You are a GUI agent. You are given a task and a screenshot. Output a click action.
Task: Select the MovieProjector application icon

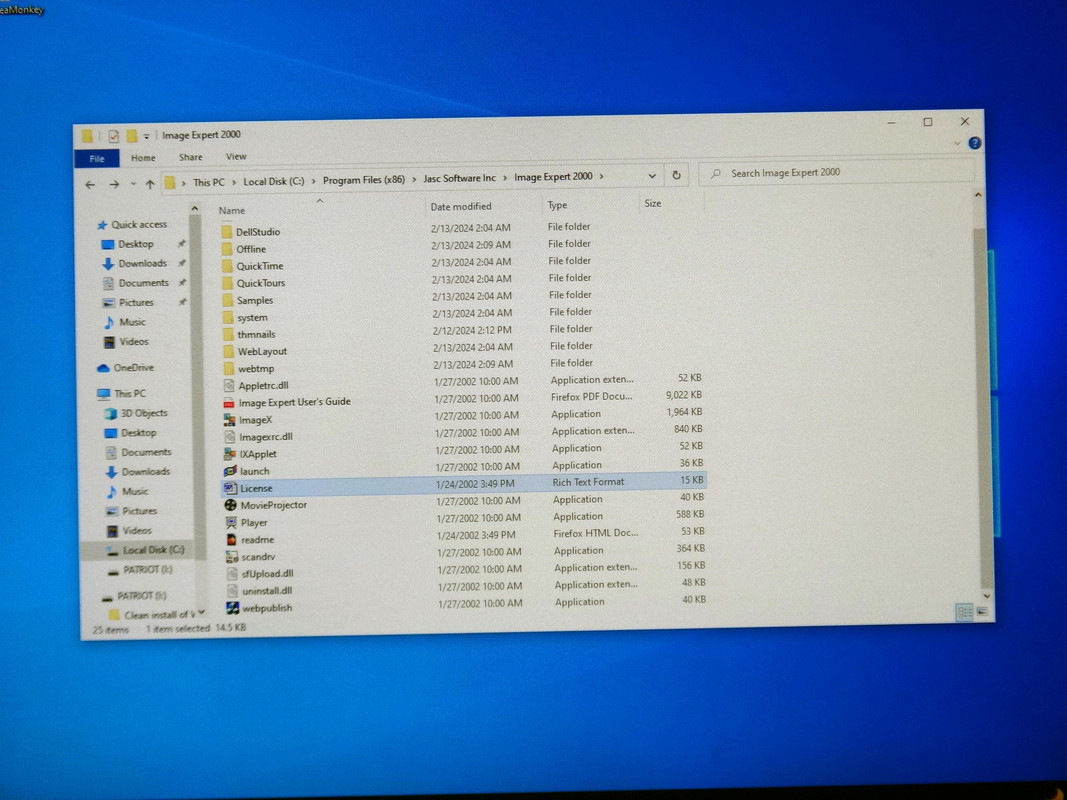pyautogui.click(x=231, y=505)
